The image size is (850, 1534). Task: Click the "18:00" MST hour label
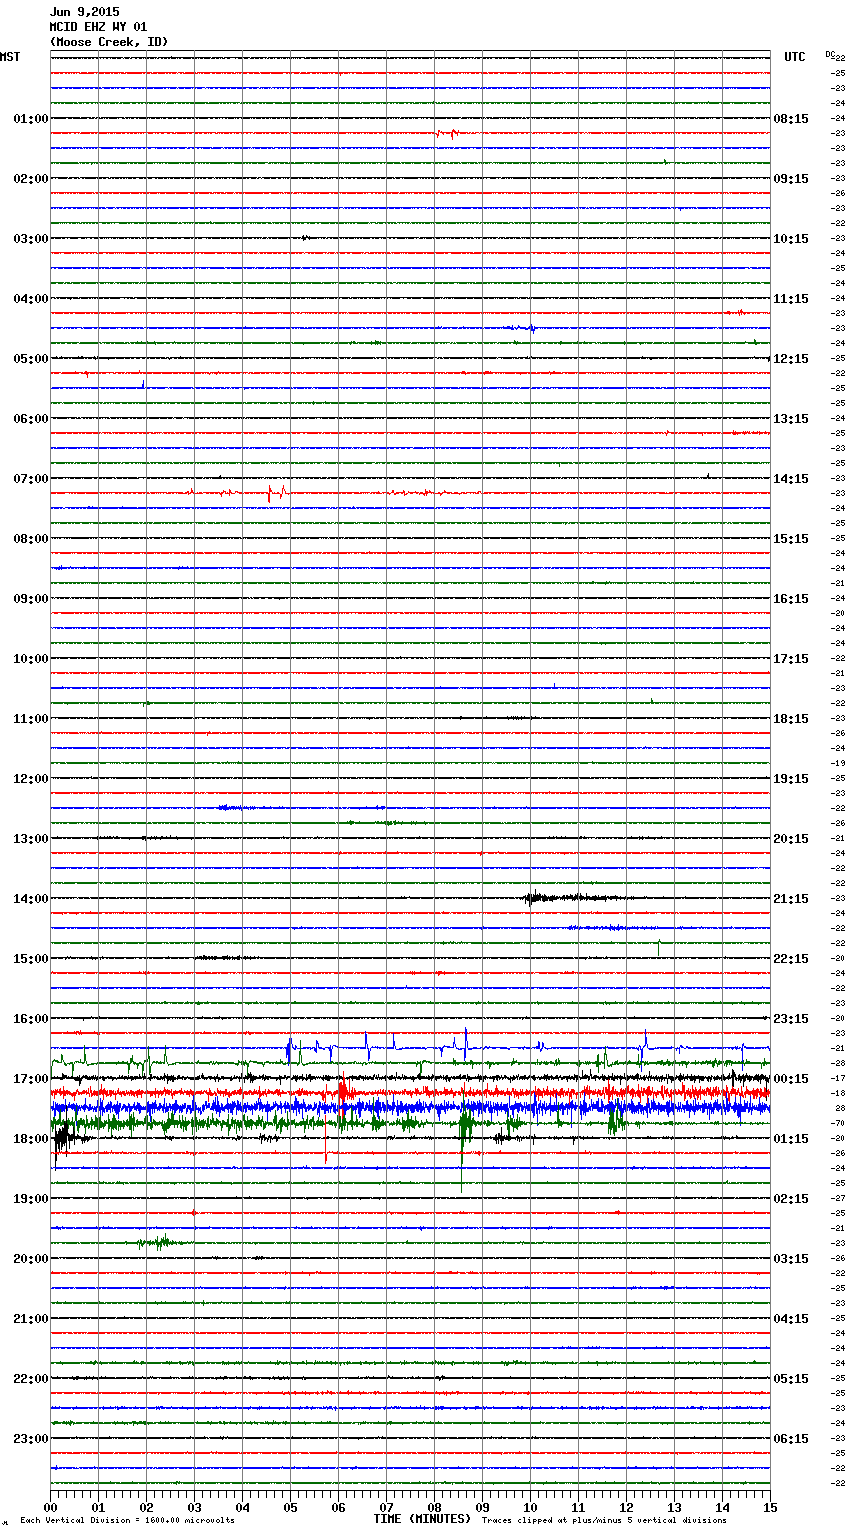coord(31,1139)
